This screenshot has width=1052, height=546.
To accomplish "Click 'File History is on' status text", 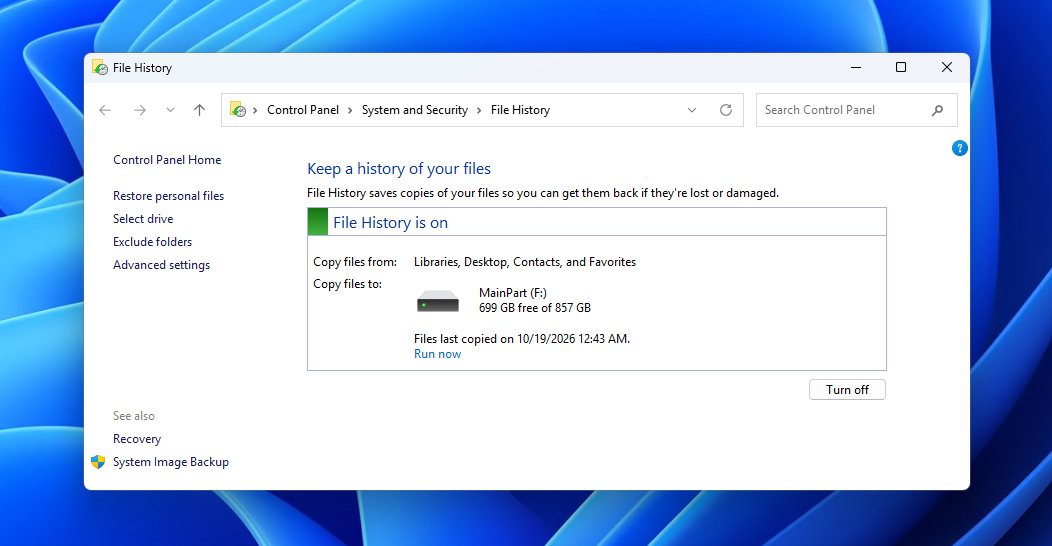I will click(x=390, y=223).
